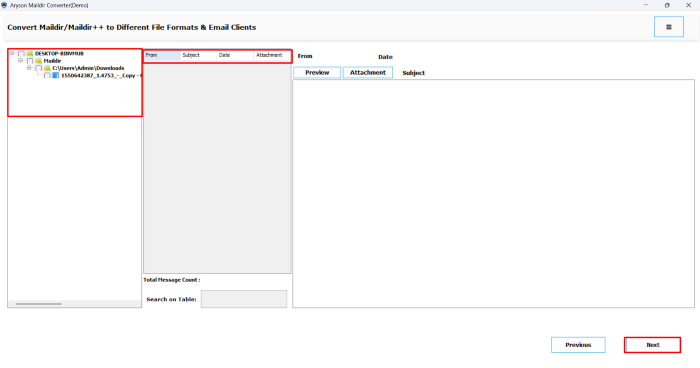Sort by the Subject column header
Image resolution: width=700 pixels, height=368 pixels.
(x=199, y=55)
